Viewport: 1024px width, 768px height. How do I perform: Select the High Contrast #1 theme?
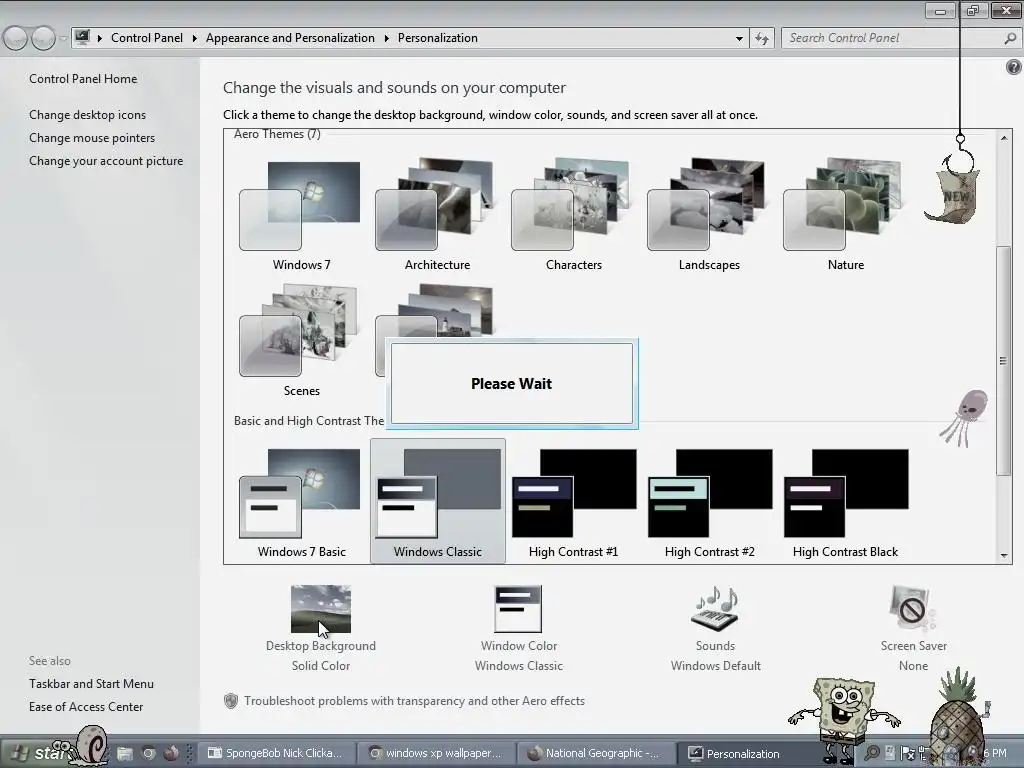coord(573,502)
